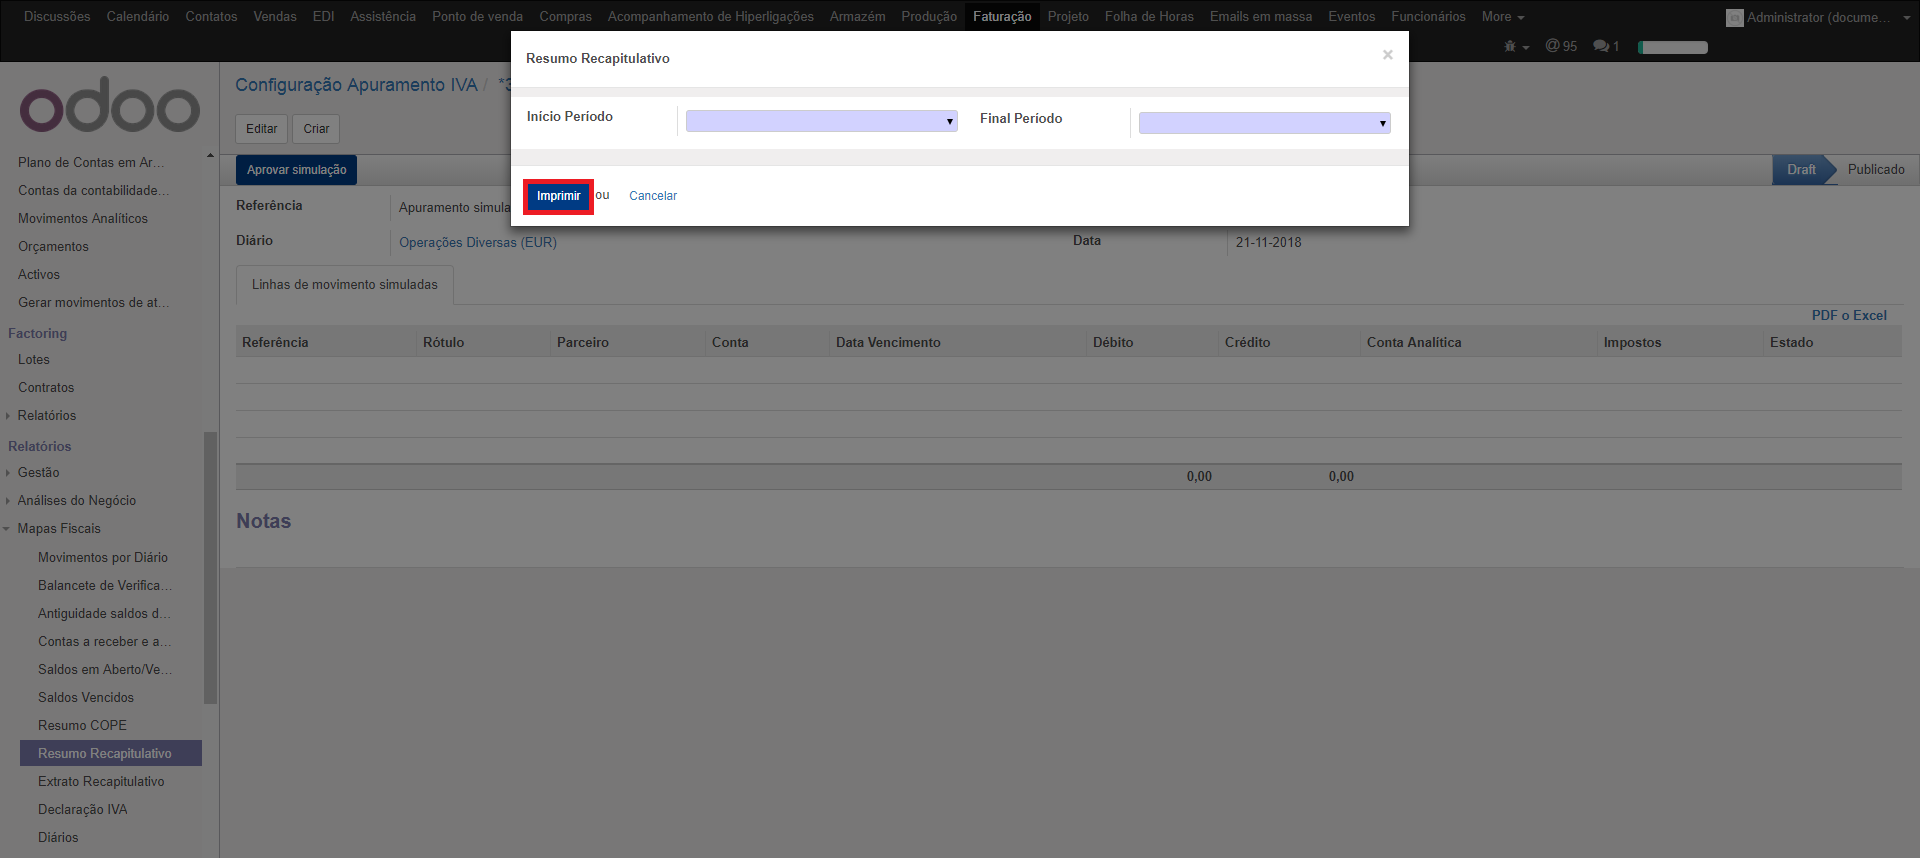Click the sidebar vertical scrollbar
Viewport: 1920px width, 858px height.
click(210, 567)
